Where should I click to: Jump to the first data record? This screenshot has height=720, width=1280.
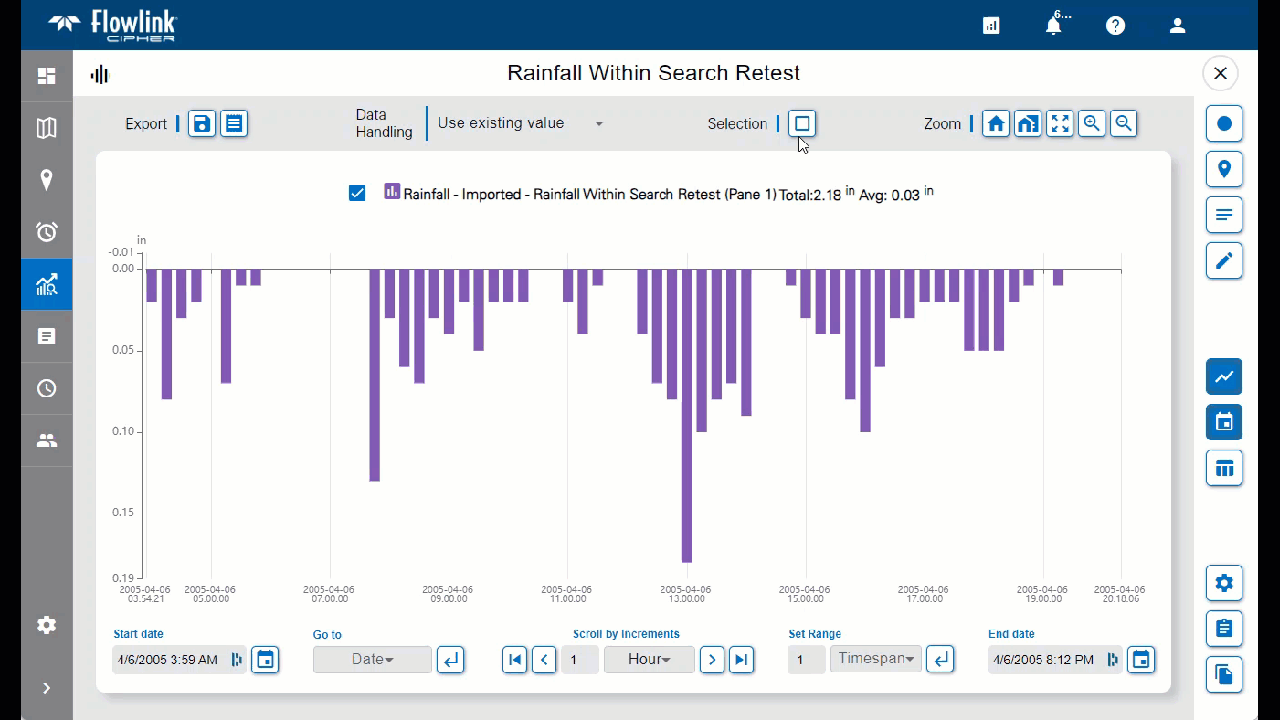[514, 660]
